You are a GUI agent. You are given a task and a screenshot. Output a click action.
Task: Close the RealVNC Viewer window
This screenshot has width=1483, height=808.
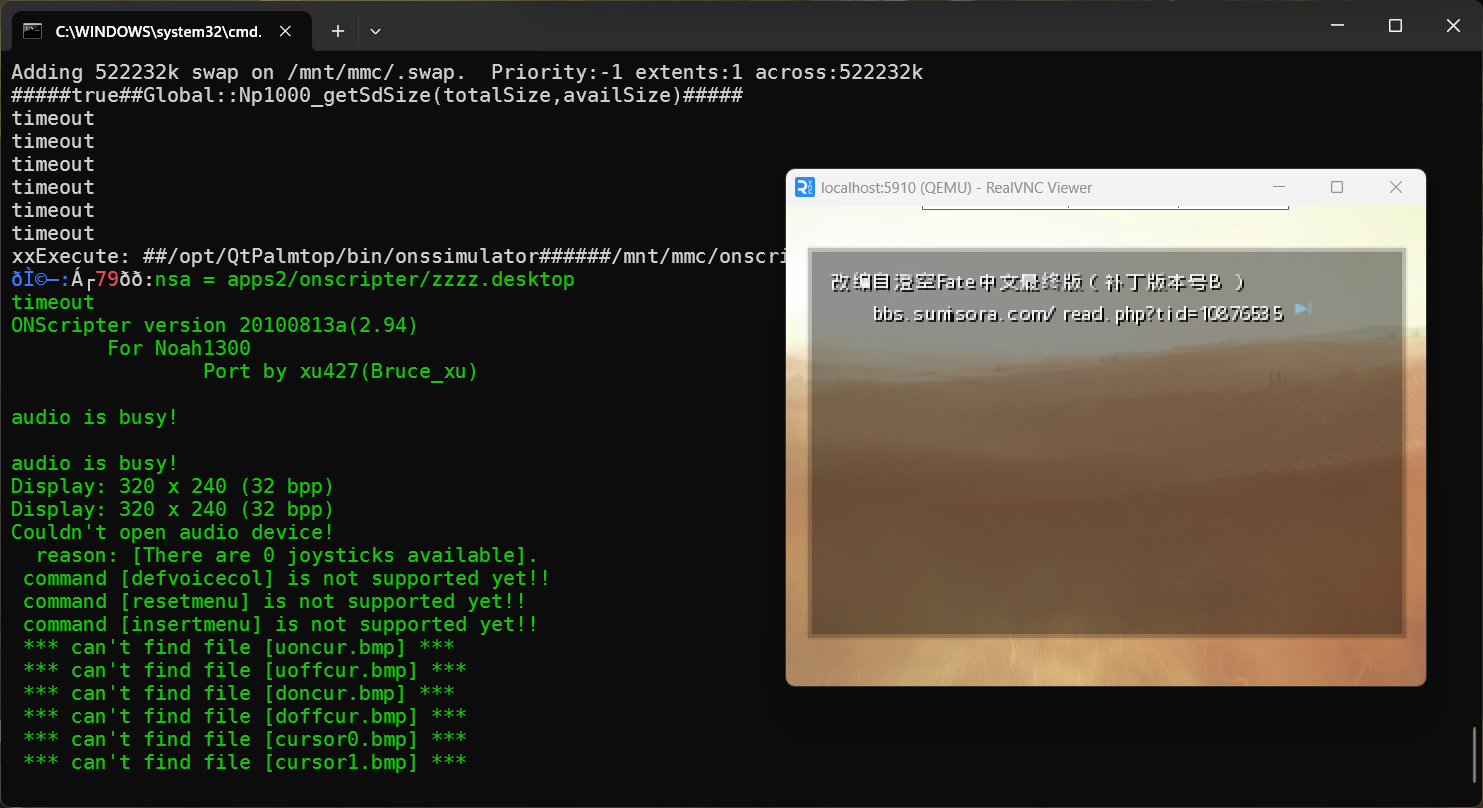coord(1396,187)
